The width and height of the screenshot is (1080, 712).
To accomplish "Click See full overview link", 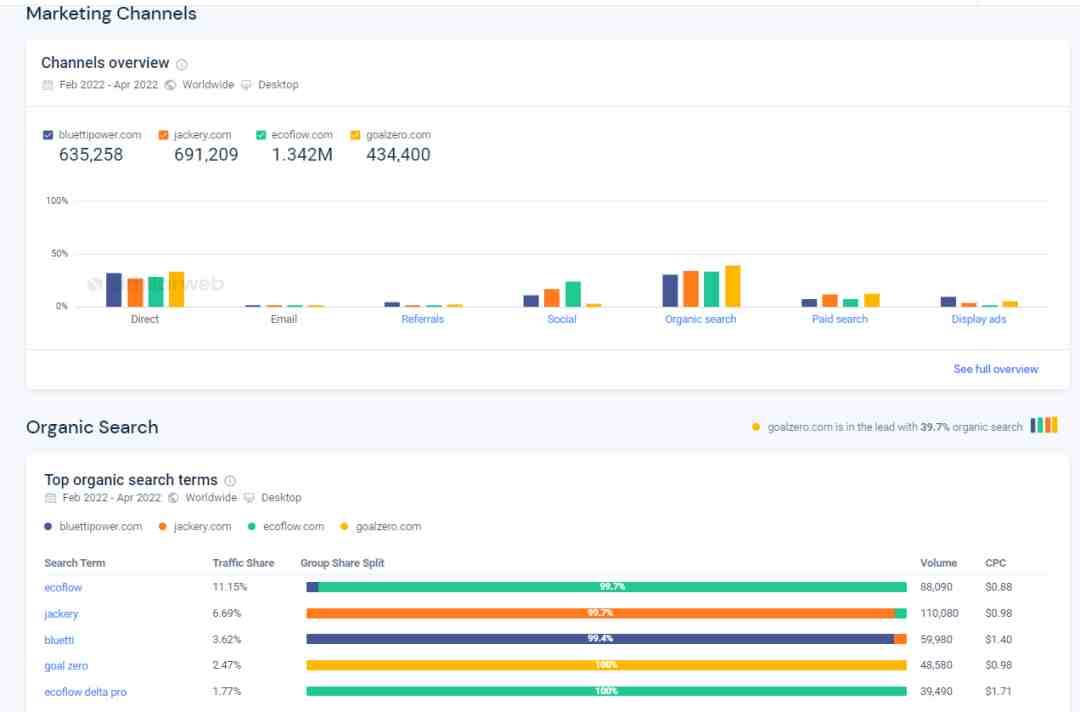I will 995,369.
